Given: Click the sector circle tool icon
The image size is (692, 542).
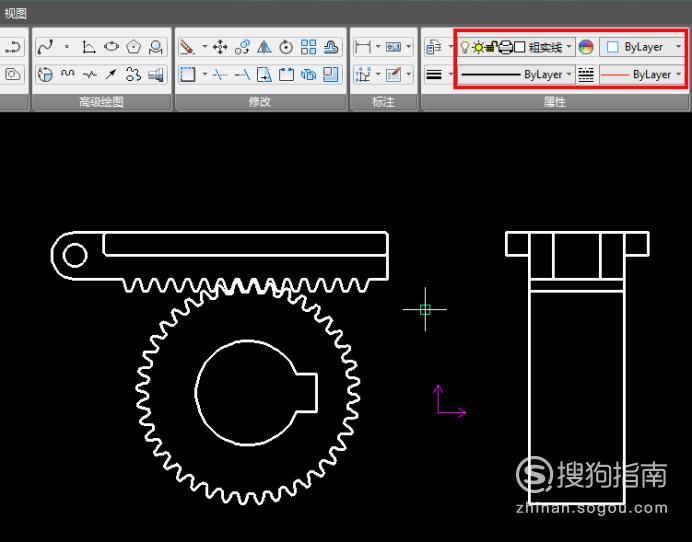Looking at the screenshot, I should 45,74.
